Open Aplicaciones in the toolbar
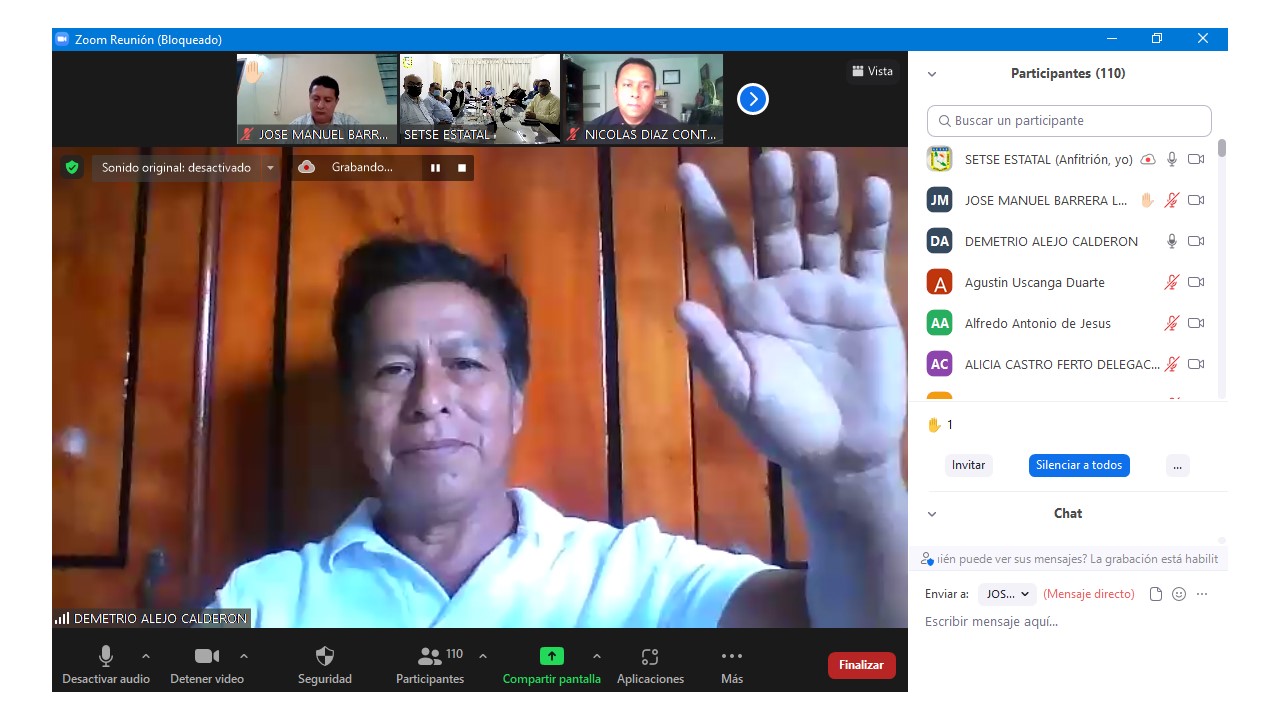Viewport: 1280px width, 720px height. click(650, 665)
